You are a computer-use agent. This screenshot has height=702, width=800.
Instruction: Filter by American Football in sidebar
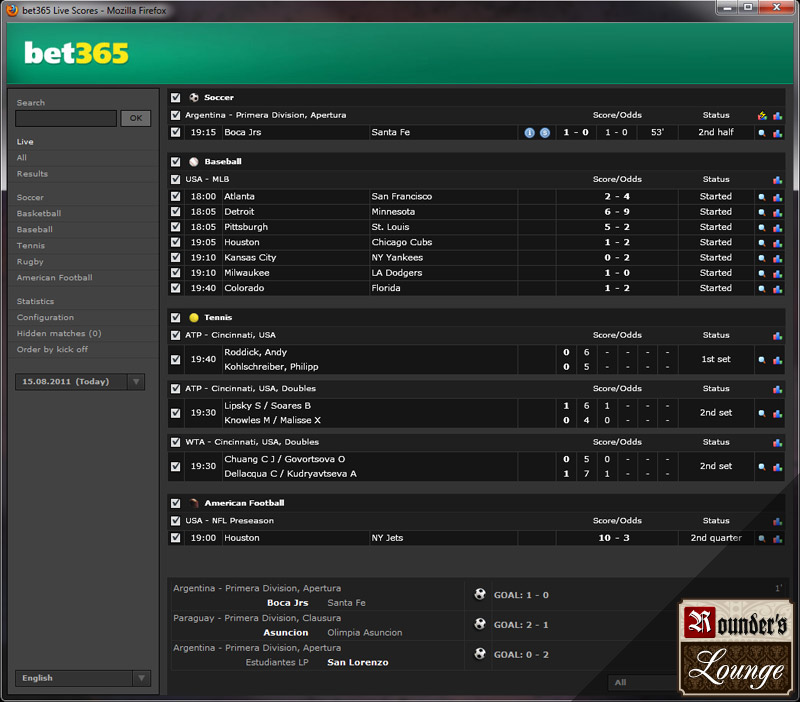(x=55, y=278)
